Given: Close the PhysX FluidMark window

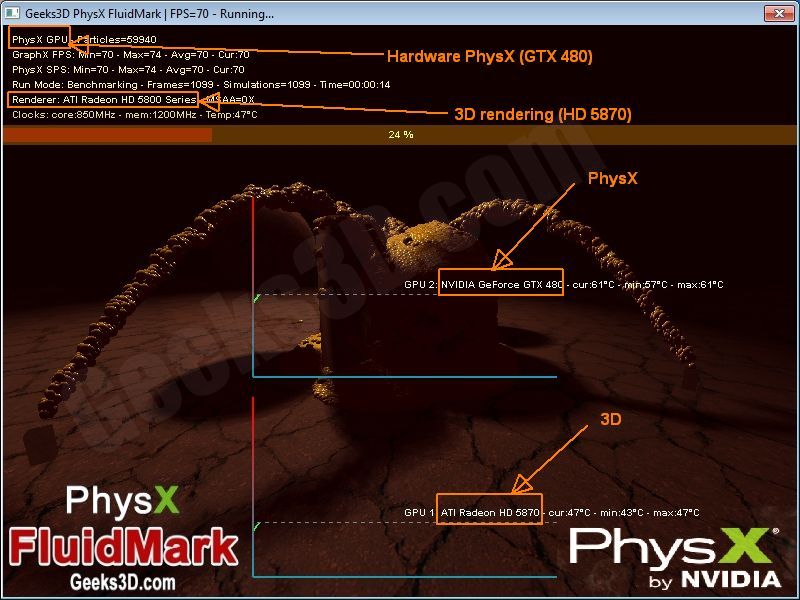Looking at the screenshot, I should pos(779,13).
